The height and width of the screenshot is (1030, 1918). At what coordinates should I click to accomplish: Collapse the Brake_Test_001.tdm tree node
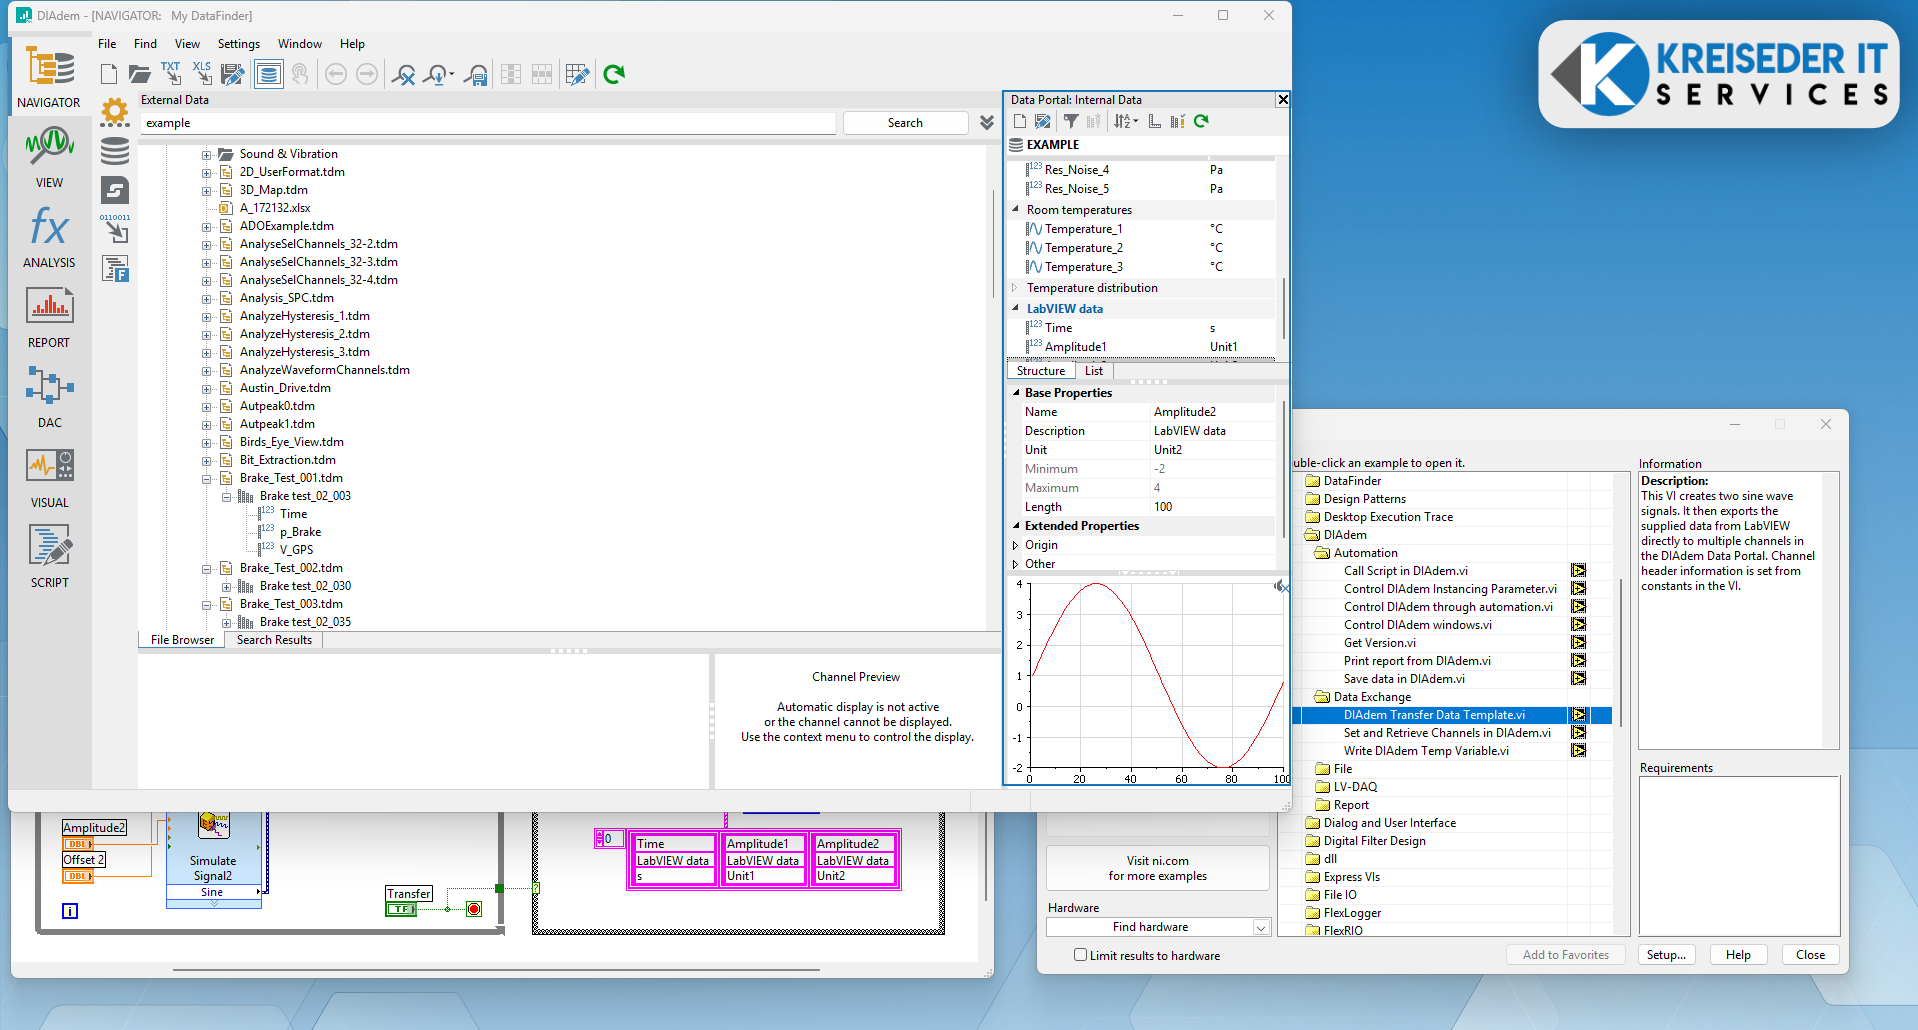(207, 479)
